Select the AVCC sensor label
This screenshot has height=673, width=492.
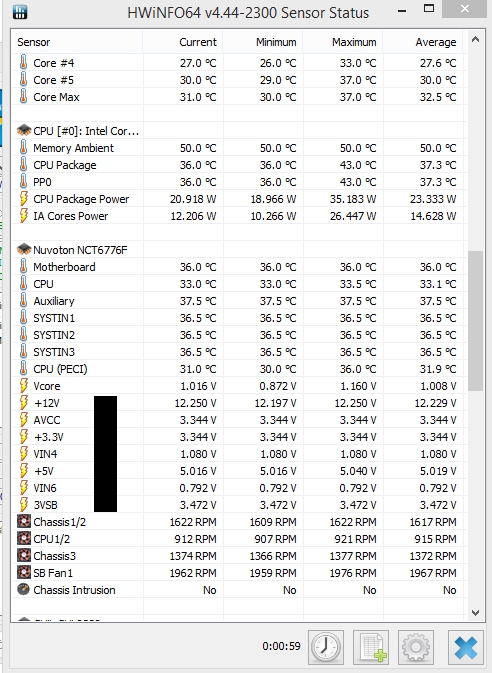(47, 420)
